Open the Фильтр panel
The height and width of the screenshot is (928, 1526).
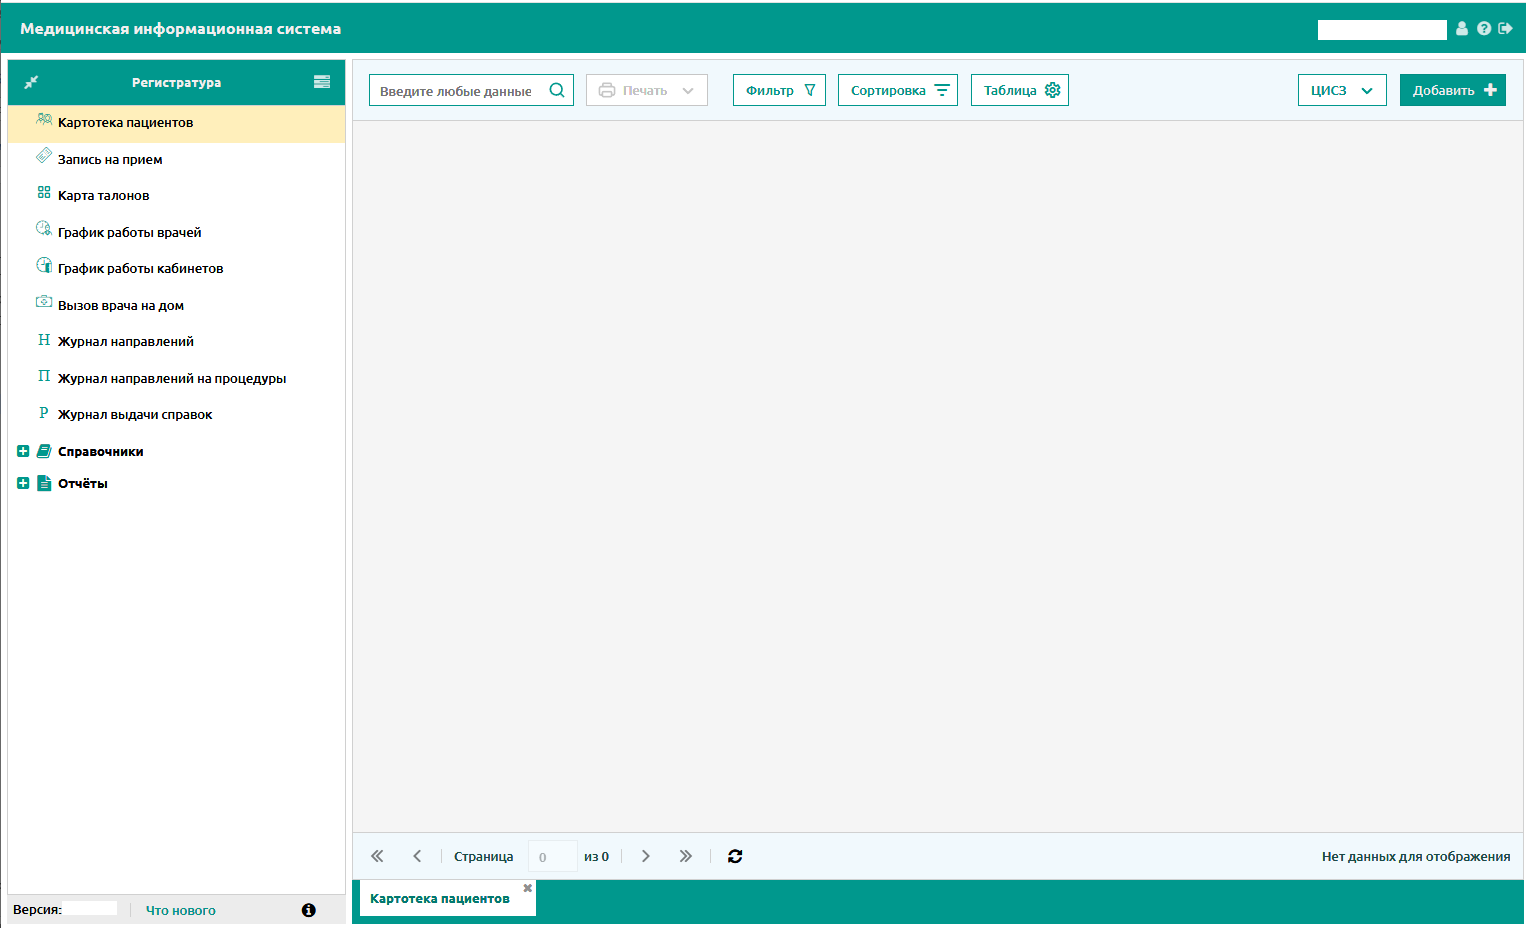[779, 90]
